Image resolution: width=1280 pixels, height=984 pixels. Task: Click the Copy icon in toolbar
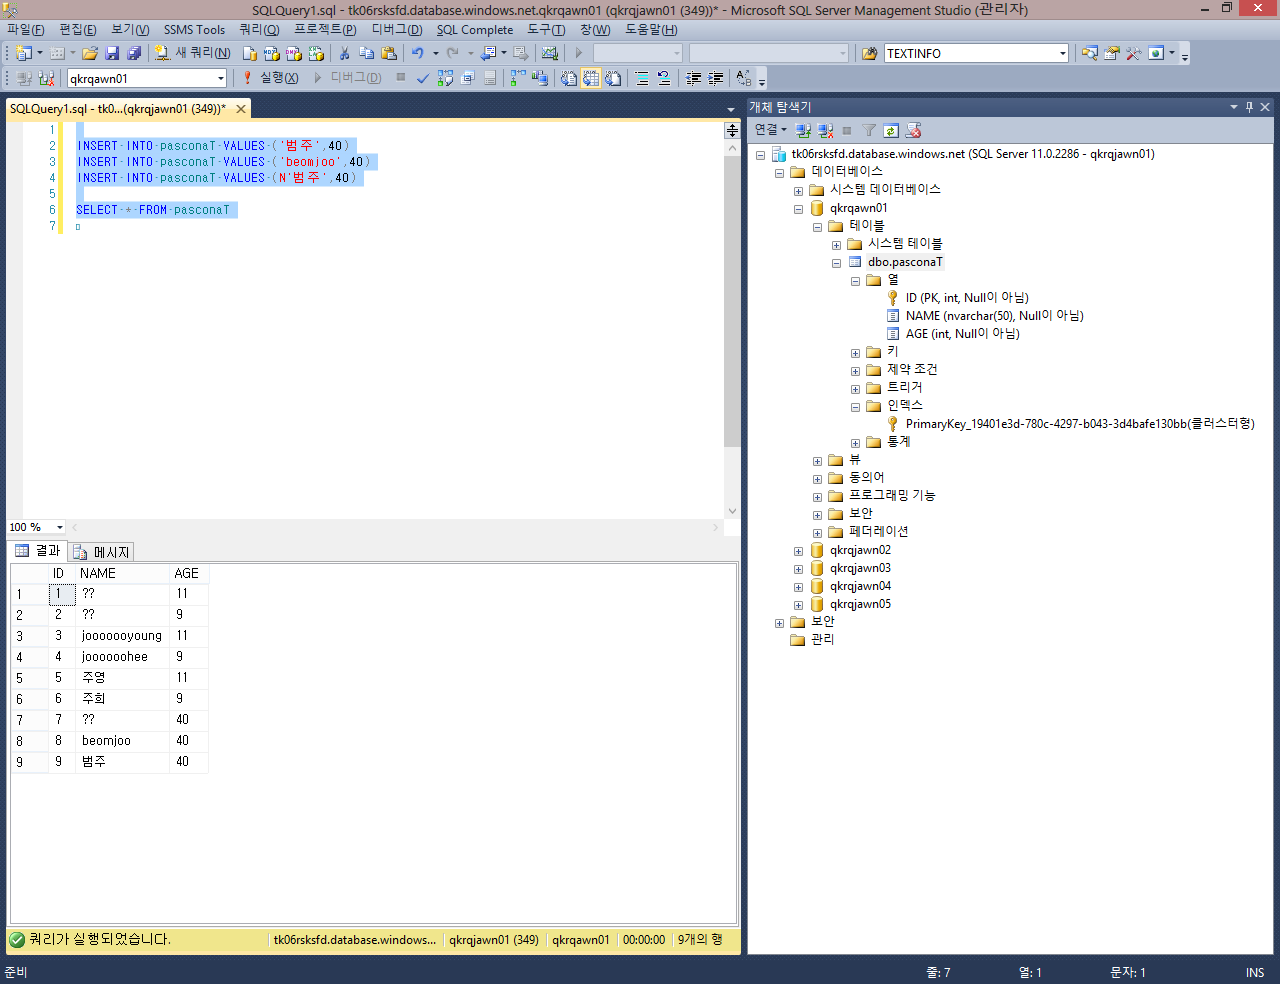pos(366,53)
